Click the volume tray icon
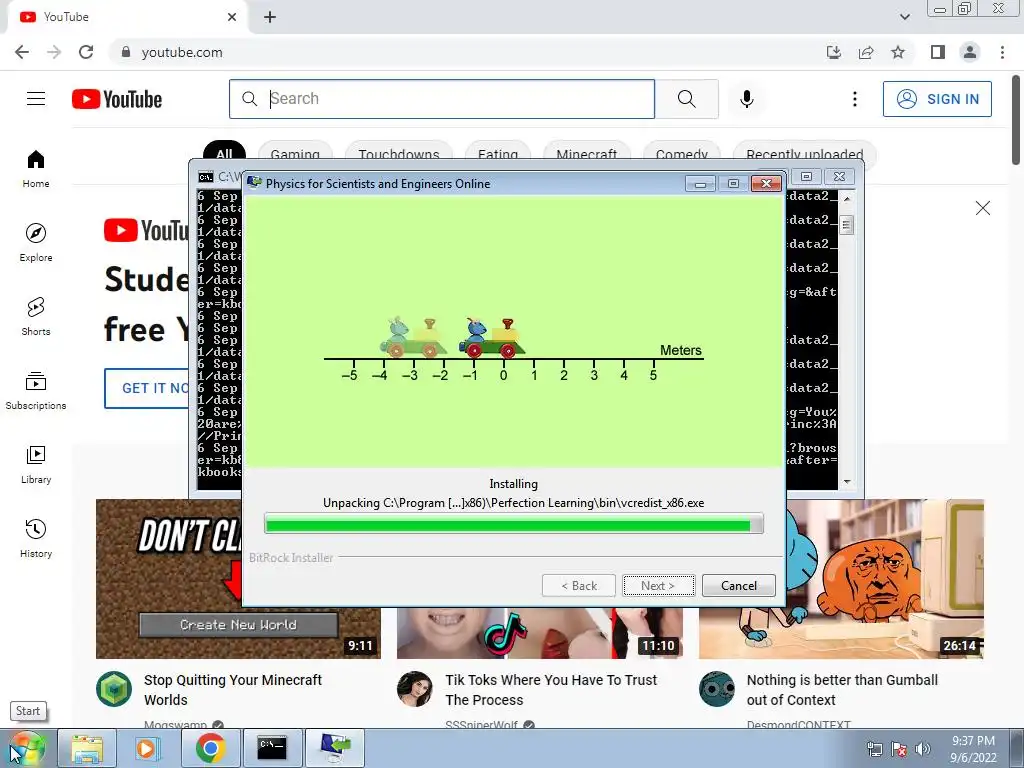Screen dimensions: 1024x768 [x=922, y=749]
